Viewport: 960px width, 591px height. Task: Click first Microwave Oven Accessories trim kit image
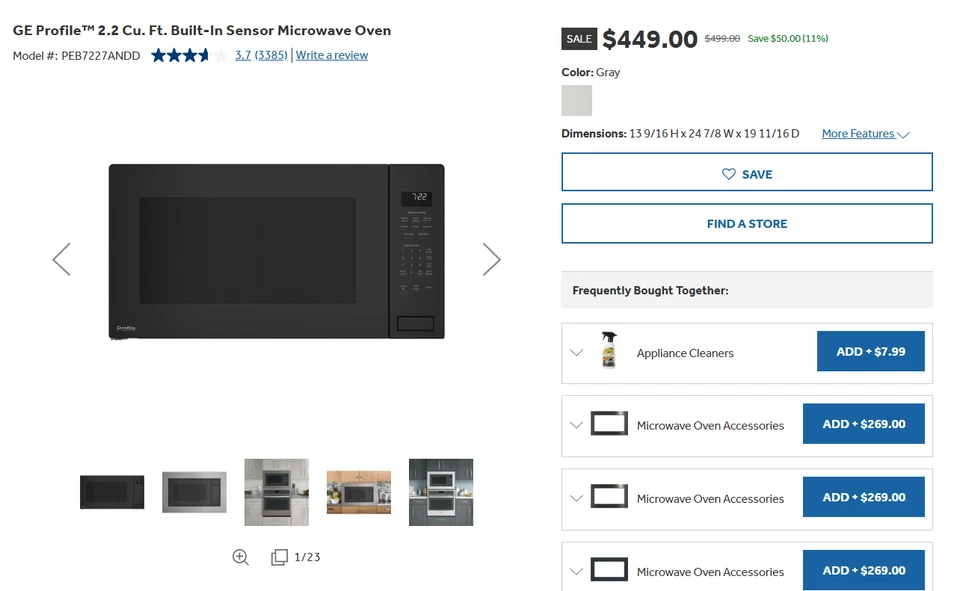609,424
